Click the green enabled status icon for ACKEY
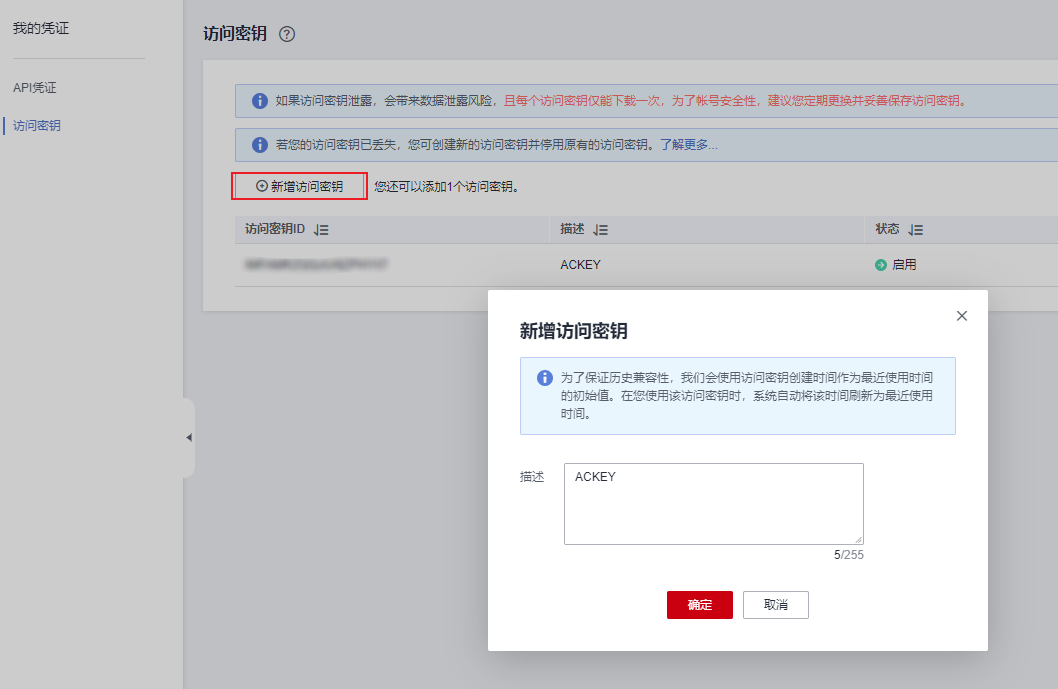 880,264
